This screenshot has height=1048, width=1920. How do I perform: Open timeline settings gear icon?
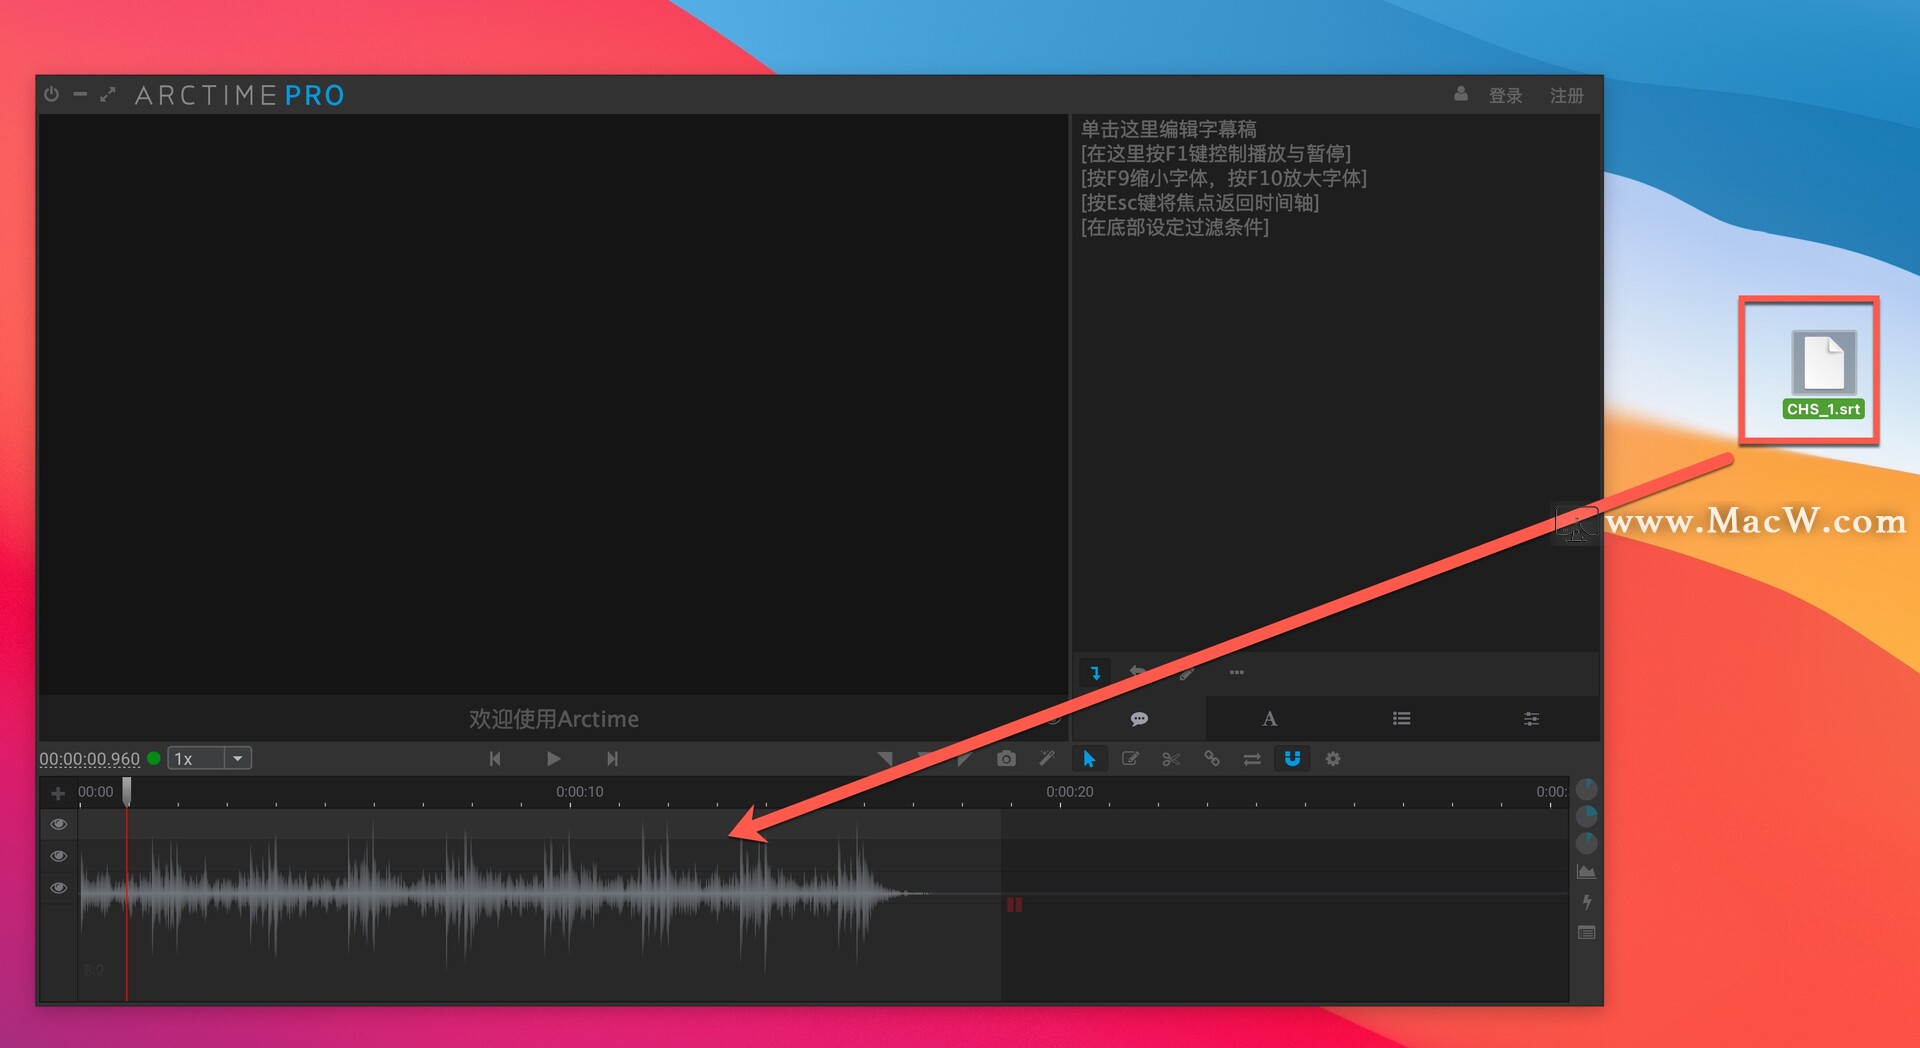coord(1333,759)
